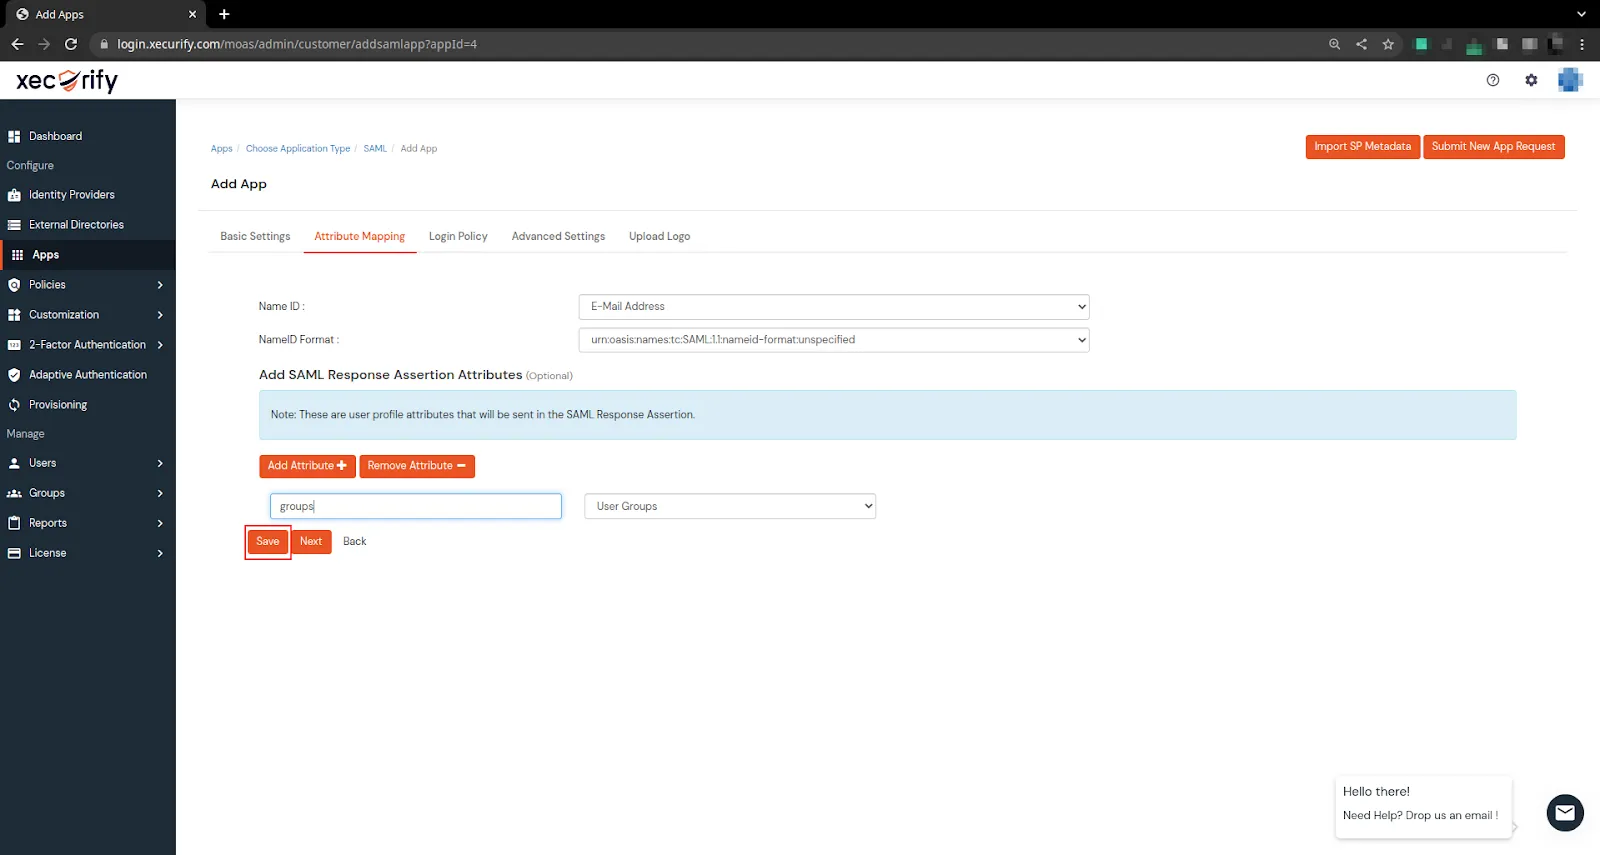
Task: Click the Next button
Action: click(311, 541)
